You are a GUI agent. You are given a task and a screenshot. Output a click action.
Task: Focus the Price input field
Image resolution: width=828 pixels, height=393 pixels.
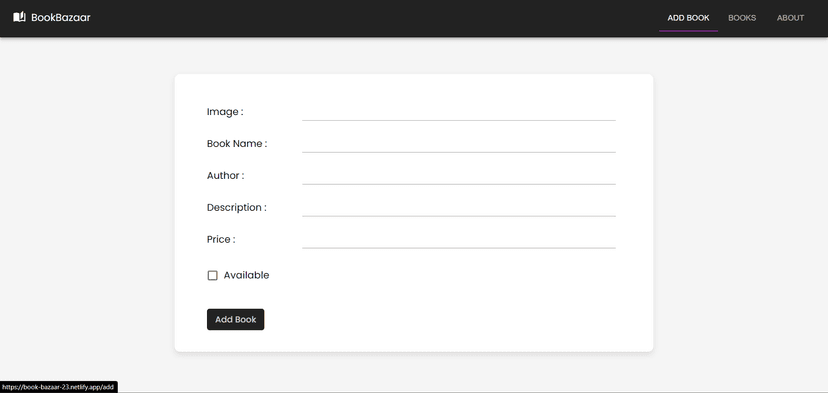coord(459,239)
